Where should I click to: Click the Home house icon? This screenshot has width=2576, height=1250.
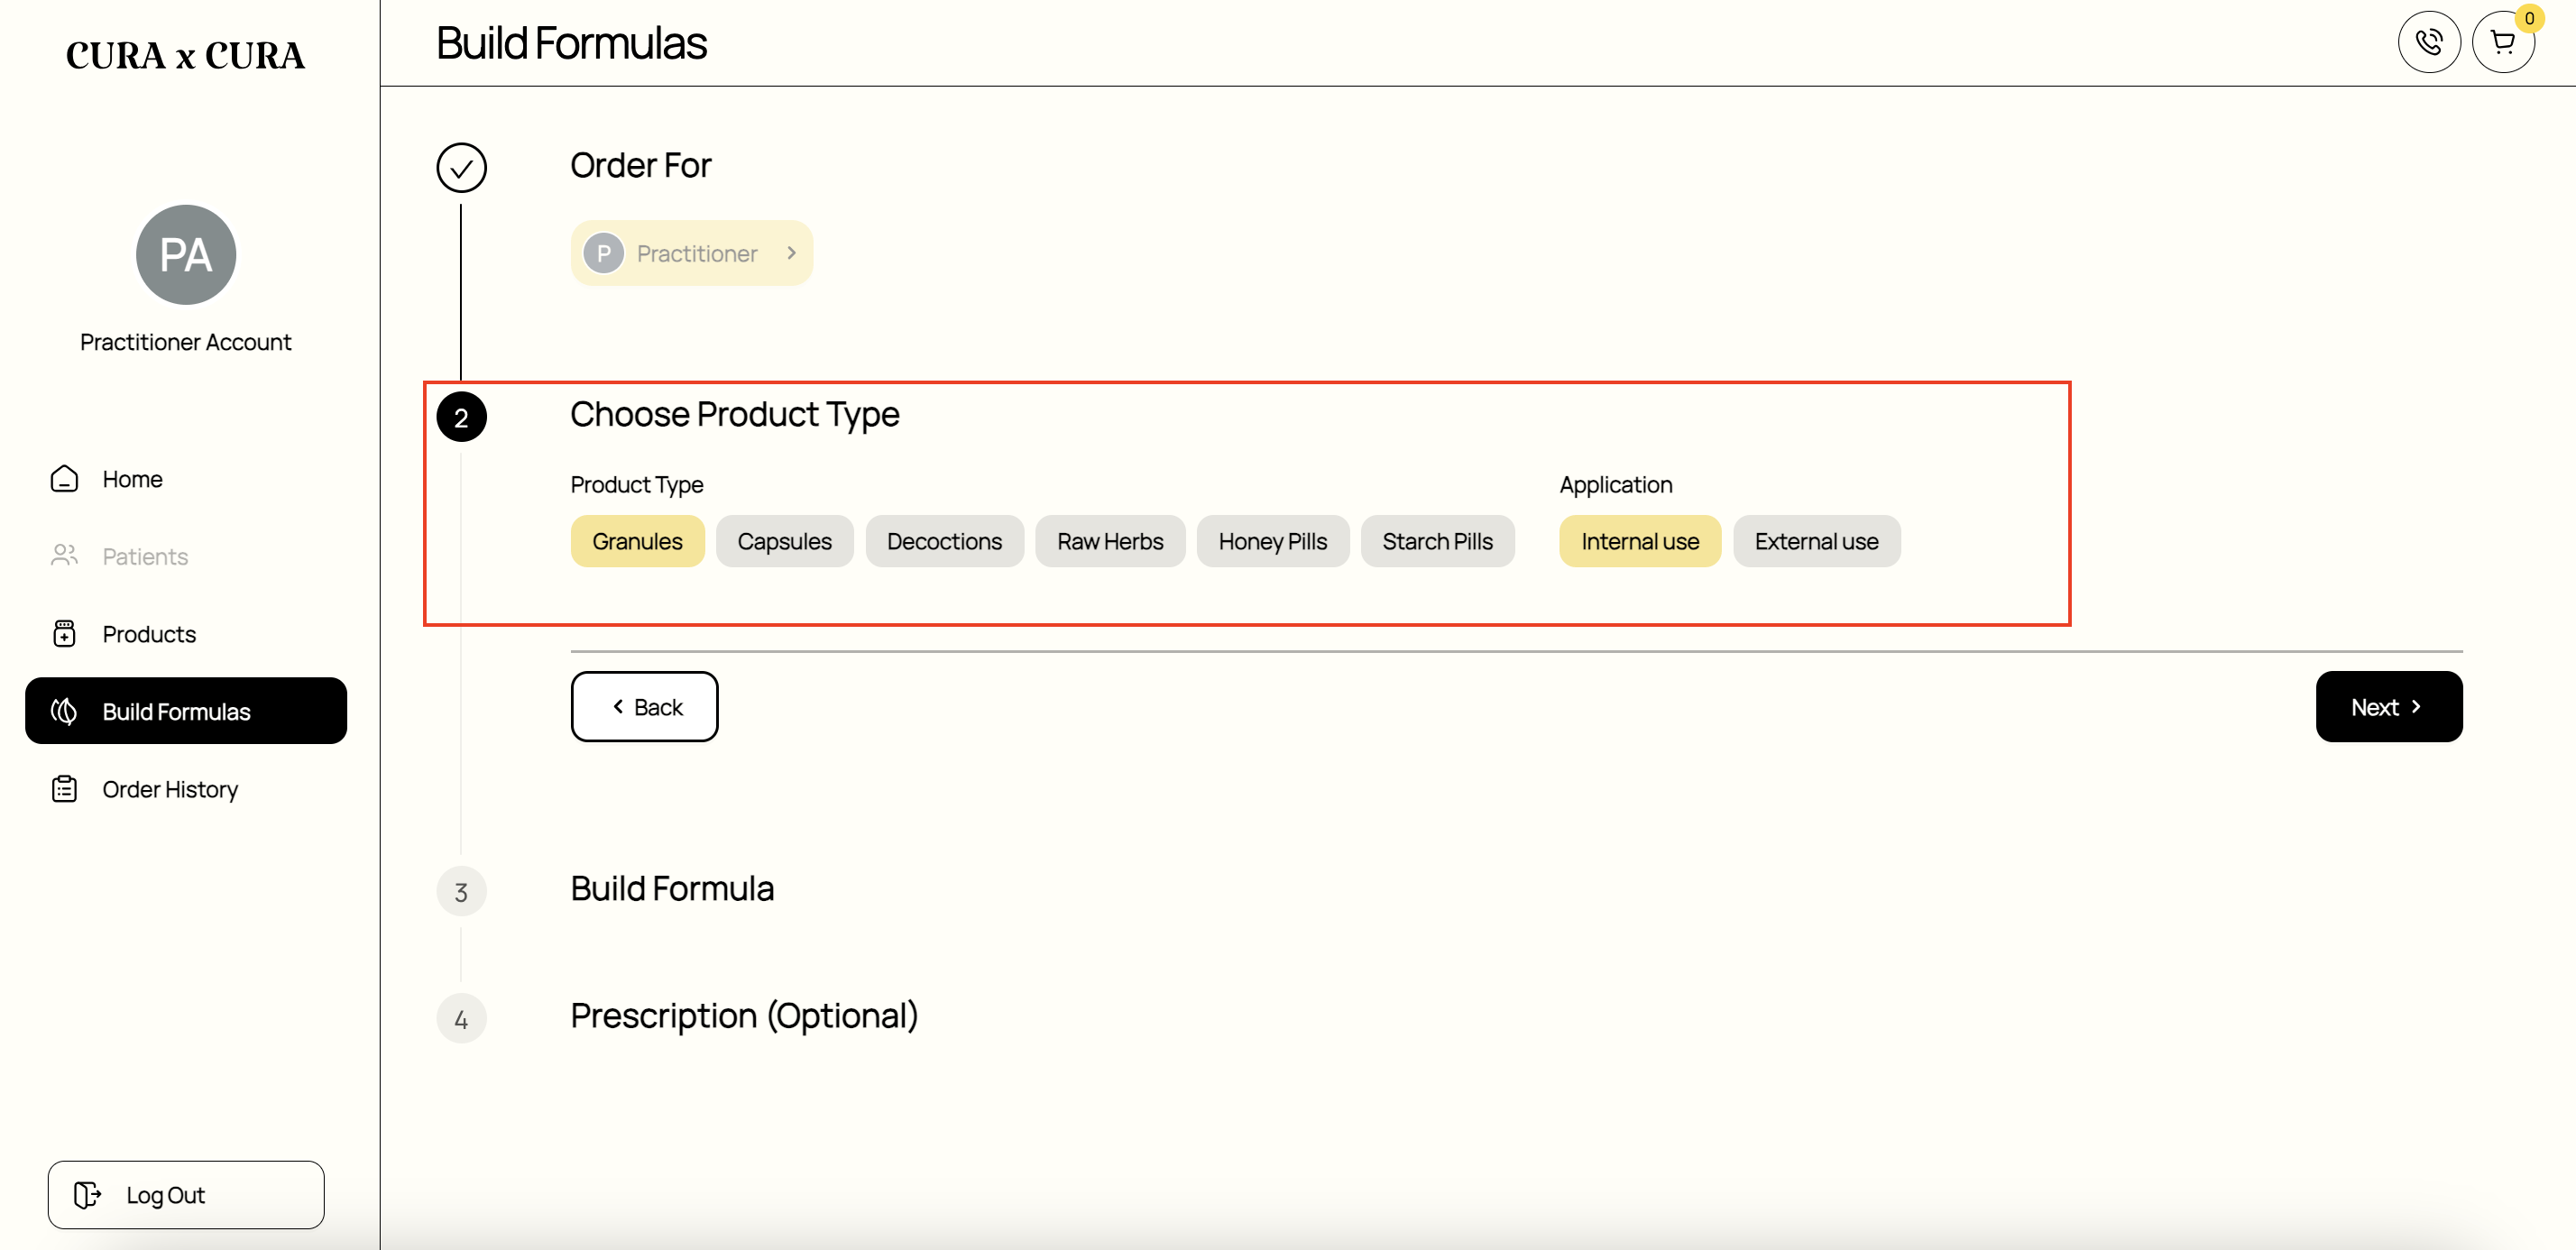65,479
